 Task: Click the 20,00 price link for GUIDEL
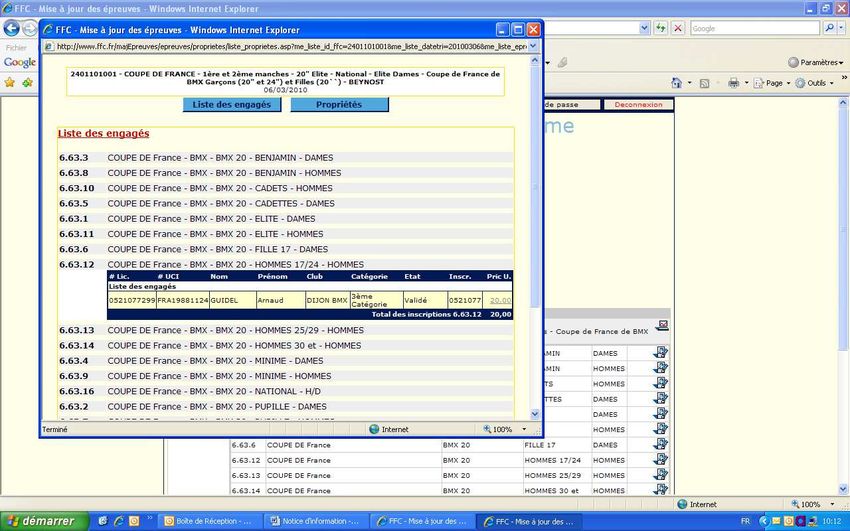pyautogui.click(x=500, y=300)
